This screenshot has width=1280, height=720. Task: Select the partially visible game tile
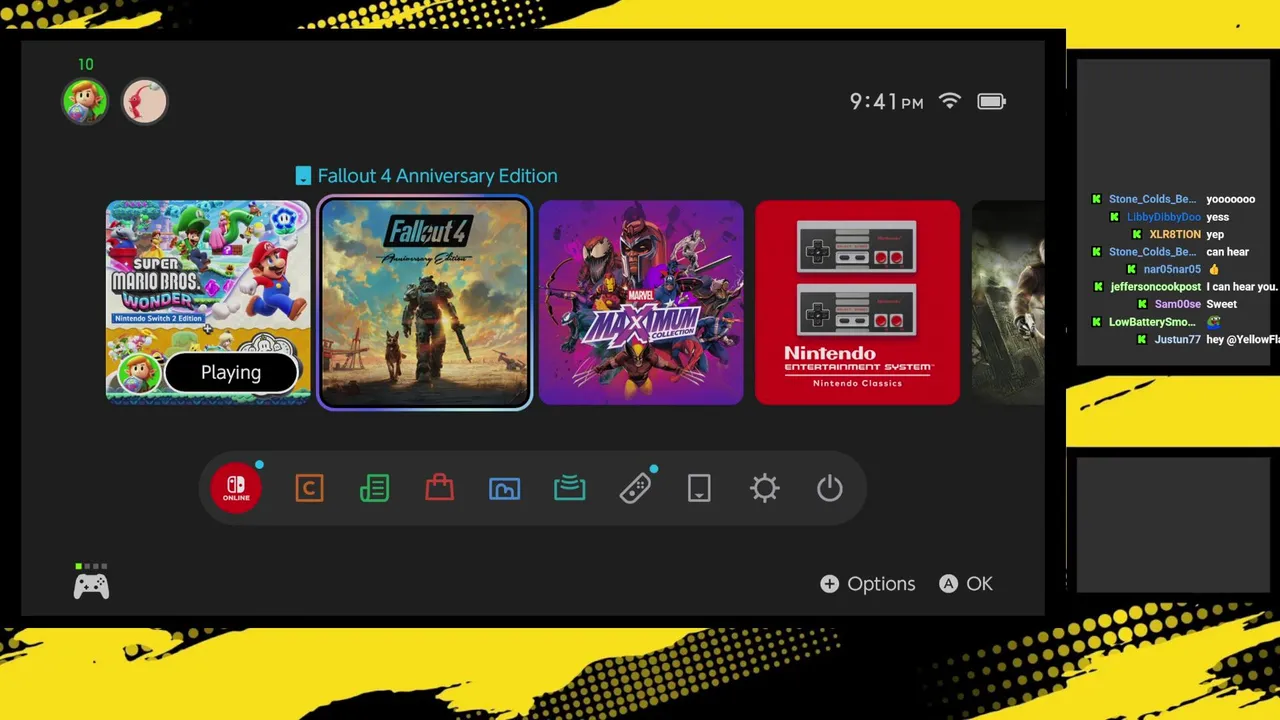[1008, 302]
